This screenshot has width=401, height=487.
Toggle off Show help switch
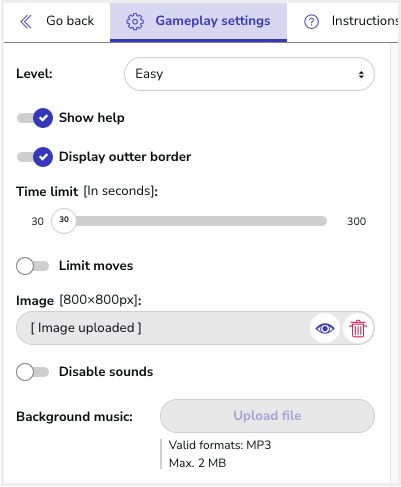(x=35, y=118)
